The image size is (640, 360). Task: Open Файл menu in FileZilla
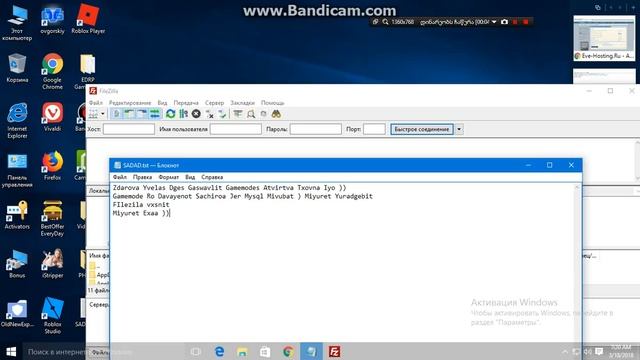pyautogui.click(x=96, y=102)
